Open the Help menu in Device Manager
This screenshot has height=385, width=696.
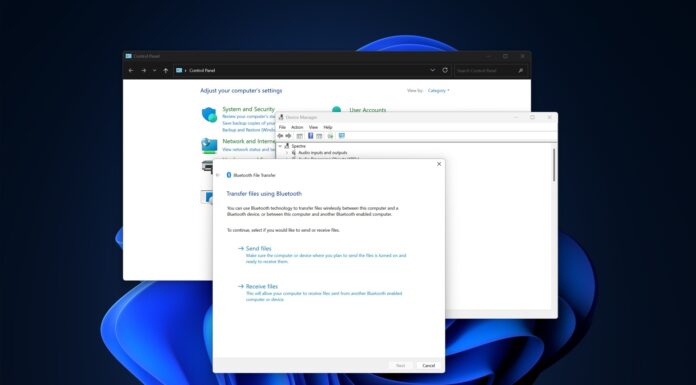tap(328, 127)
